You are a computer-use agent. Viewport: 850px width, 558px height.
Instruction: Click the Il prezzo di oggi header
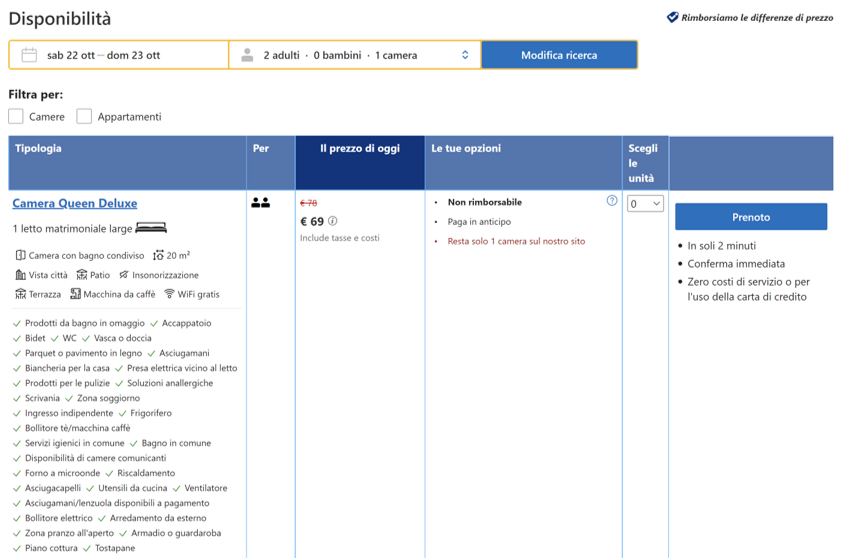359,149
